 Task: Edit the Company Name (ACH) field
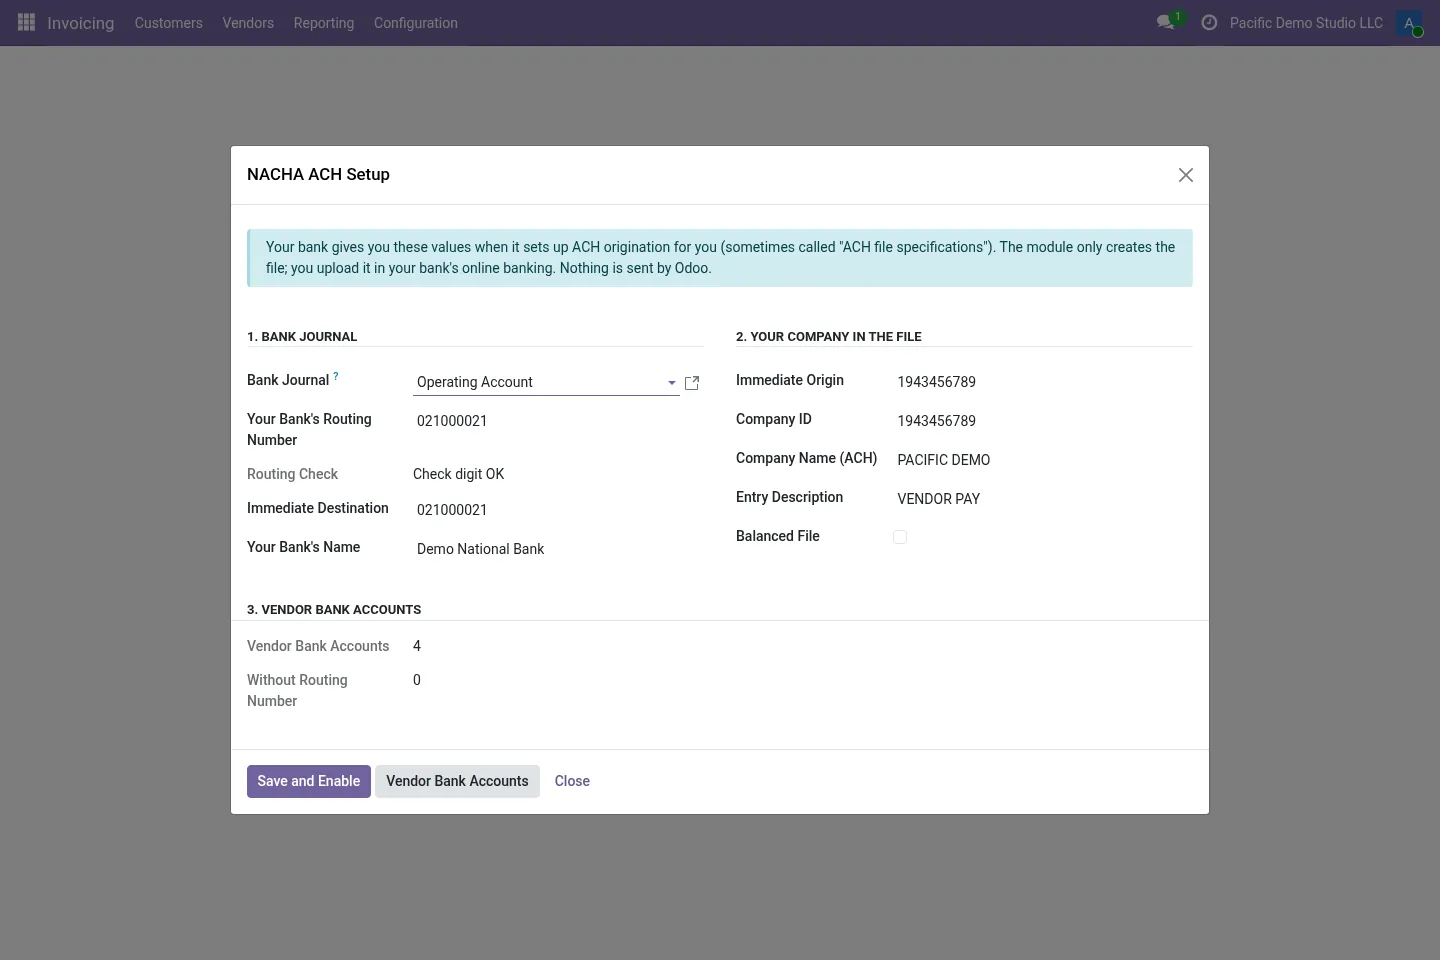[x=1042, y=460]
